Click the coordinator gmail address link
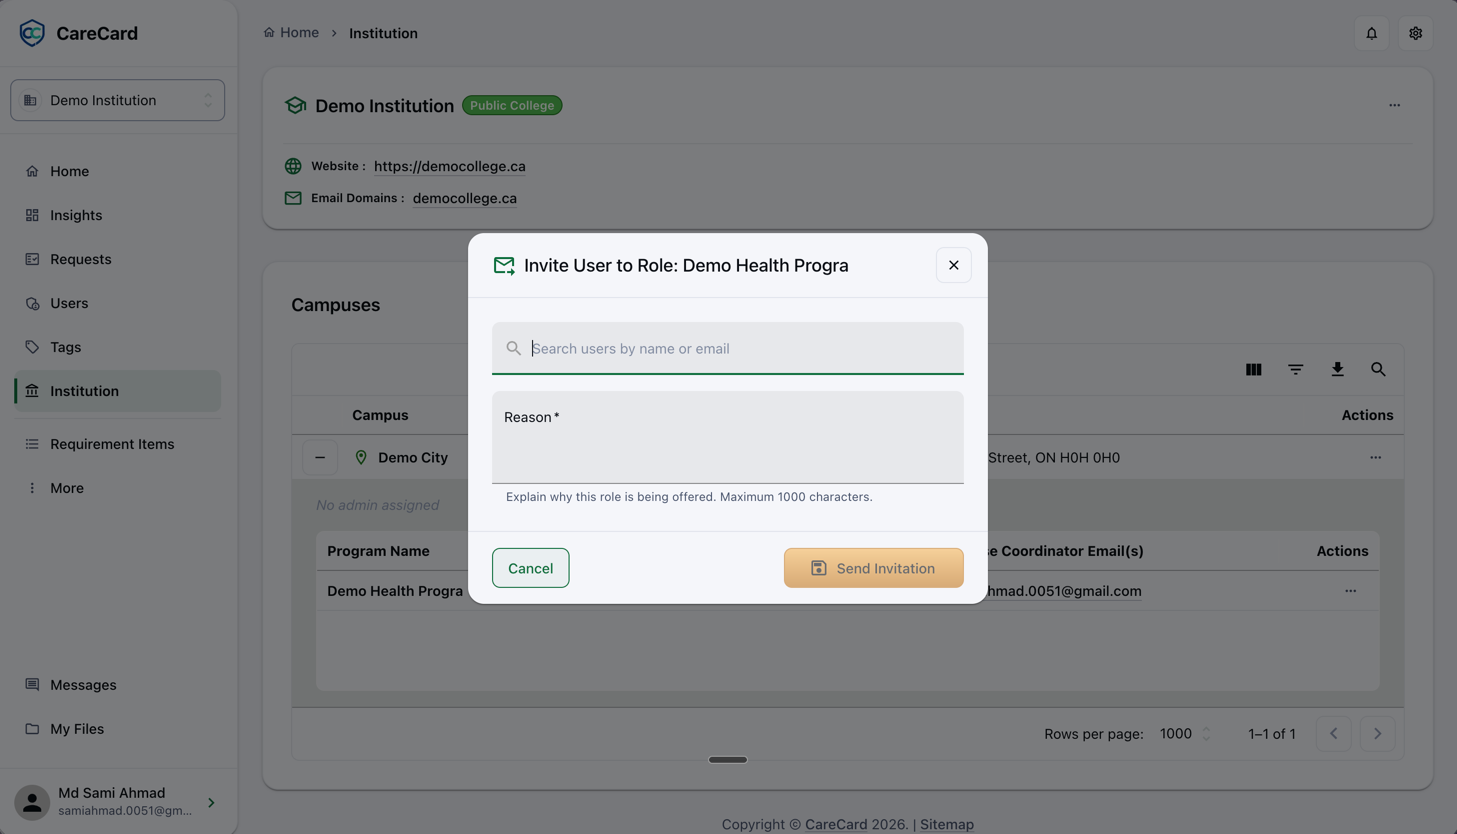Viewport: 1457px width, 834px height. tap(1064, 591)
